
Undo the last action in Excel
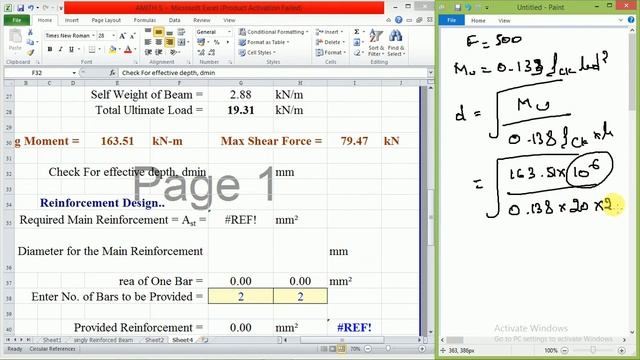[31, 8]
